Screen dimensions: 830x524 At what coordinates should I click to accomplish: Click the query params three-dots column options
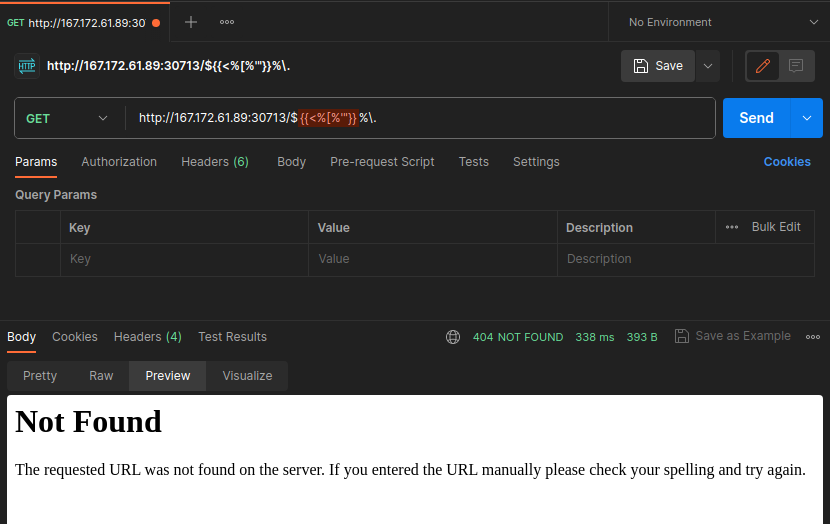click(732, 227)
